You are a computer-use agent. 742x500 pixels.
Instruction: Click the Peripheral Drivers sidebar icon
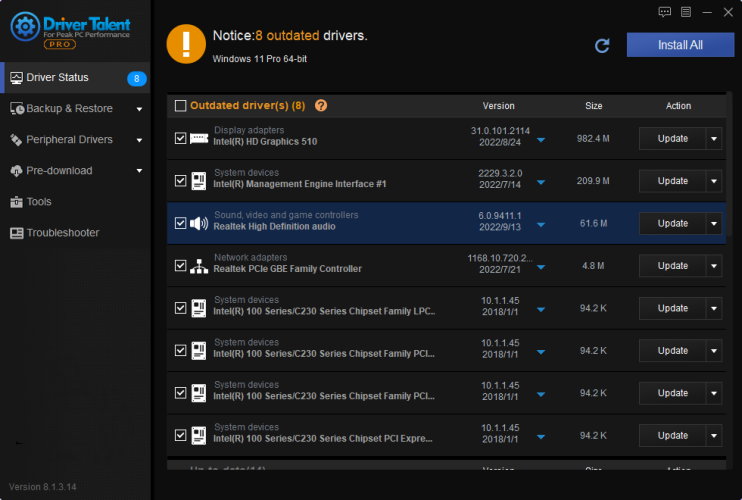[16, 140]
